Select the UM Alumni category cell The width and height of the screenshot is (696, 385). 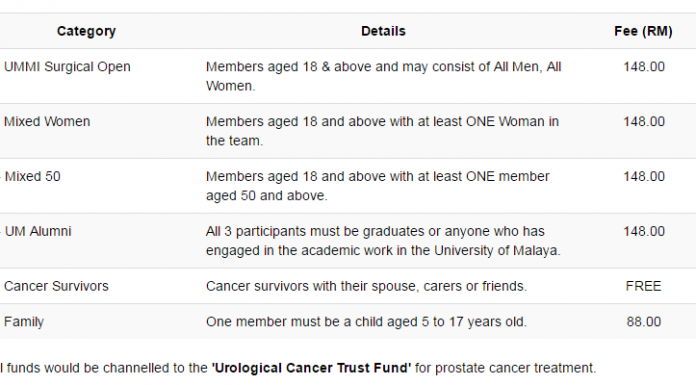pos(38,231)
